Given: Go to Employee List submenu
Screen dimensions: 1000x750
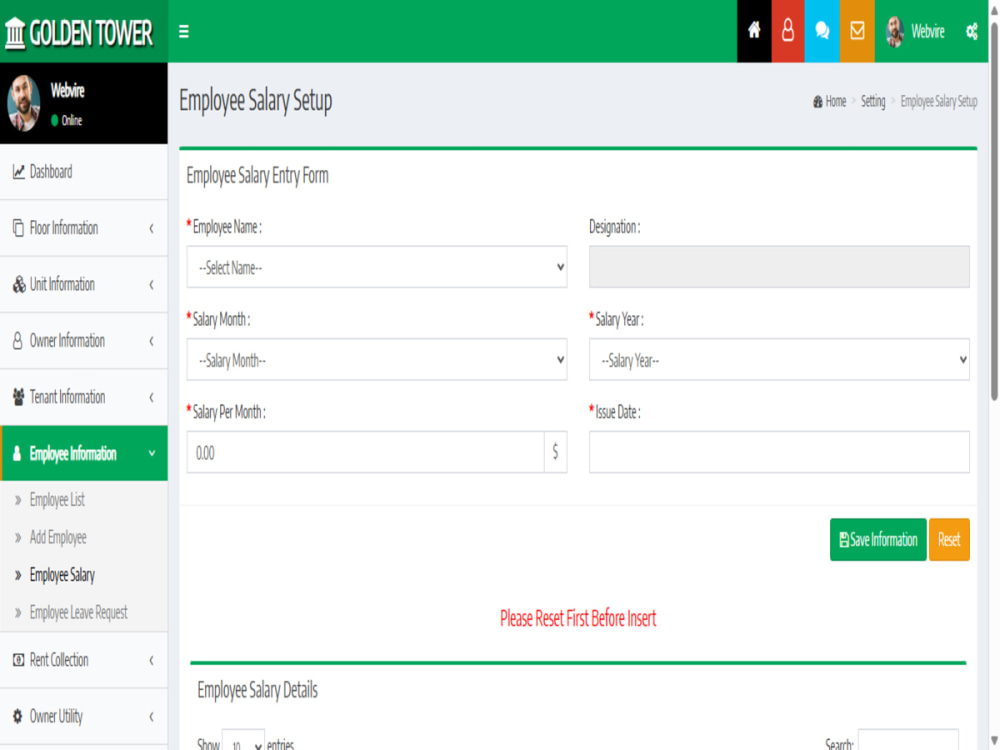Looking at the screenshot, I should [x=57, y=500].
